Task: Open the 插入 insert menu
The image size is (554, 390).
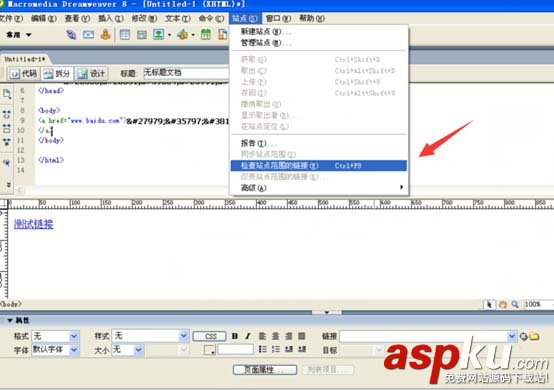Action: (x=111, y=18)
